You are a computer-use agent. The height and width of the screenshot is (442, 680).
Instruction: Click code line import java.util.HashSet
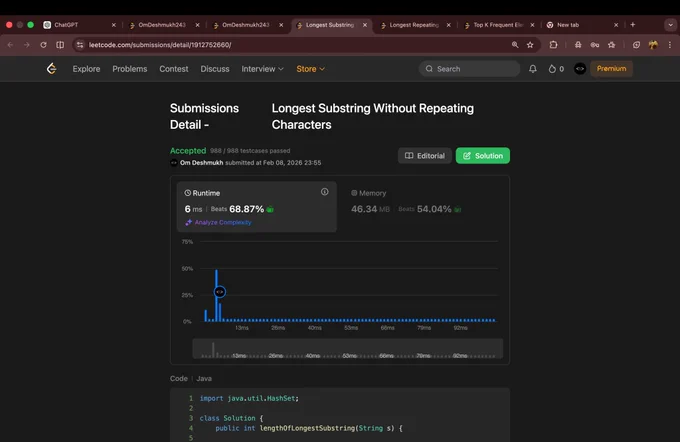point(249,398)
